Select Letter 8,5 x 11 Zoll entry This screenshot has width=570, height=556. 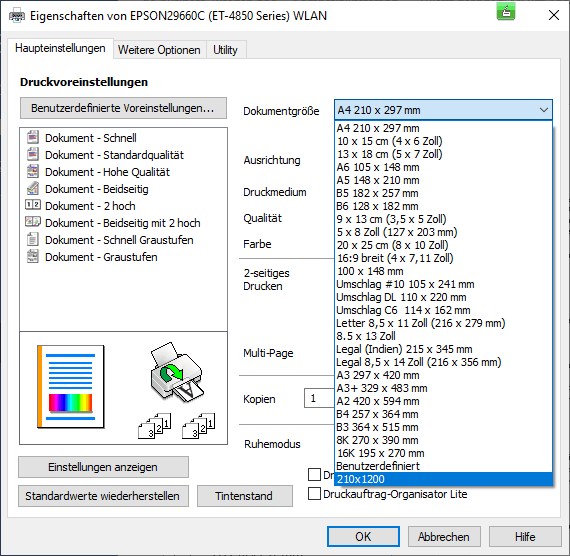coord(443,323)
